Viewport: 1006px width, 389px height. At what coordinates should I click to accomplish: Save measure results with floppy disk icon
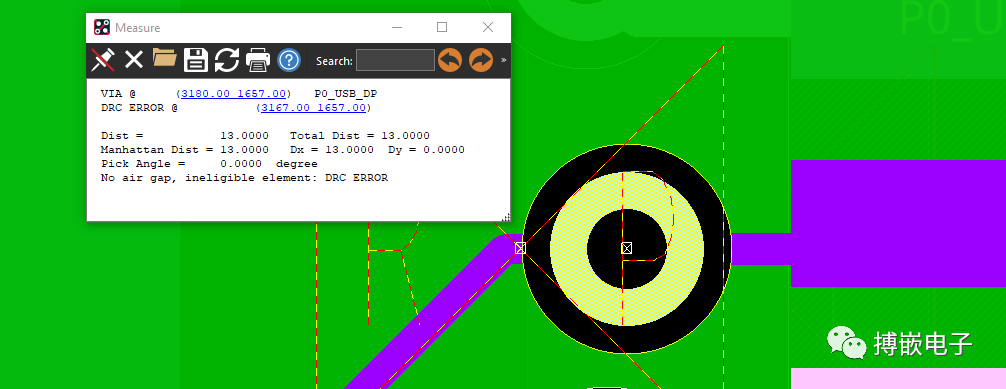[196, 60]
